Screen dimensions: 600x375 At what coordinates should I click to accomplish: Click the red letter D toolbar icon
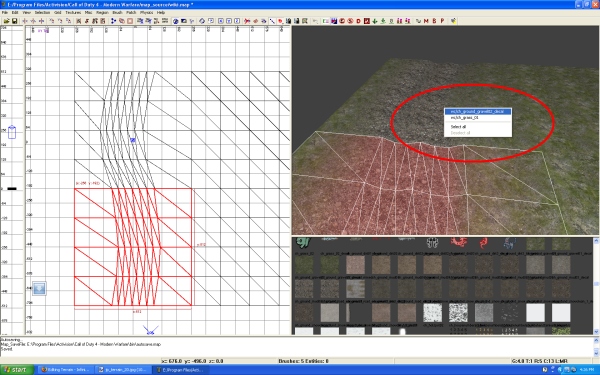pos(358,21)
